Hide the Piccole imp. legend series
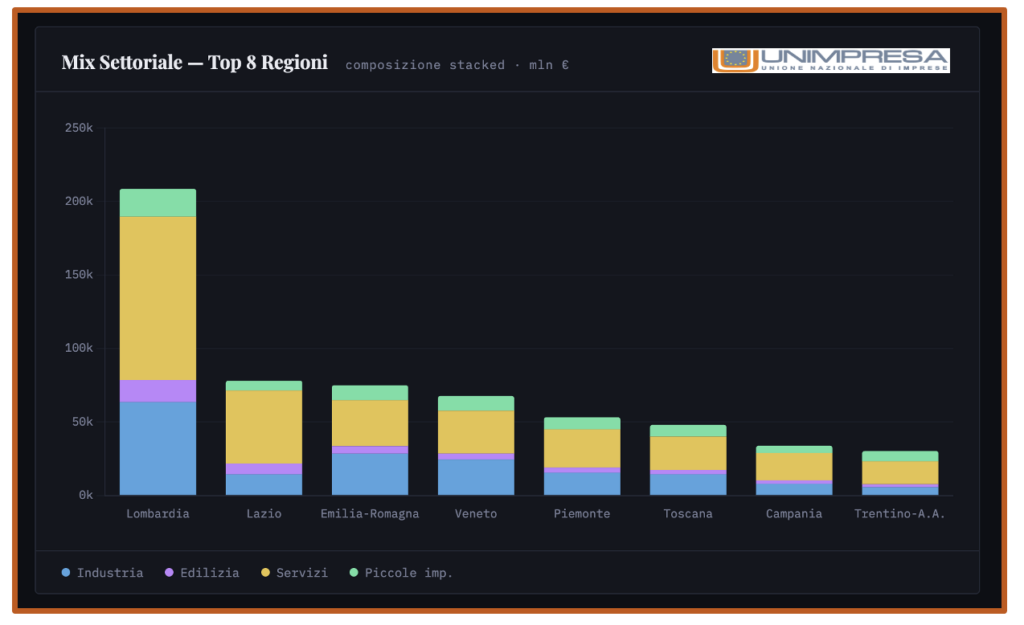 pos(400,573)
